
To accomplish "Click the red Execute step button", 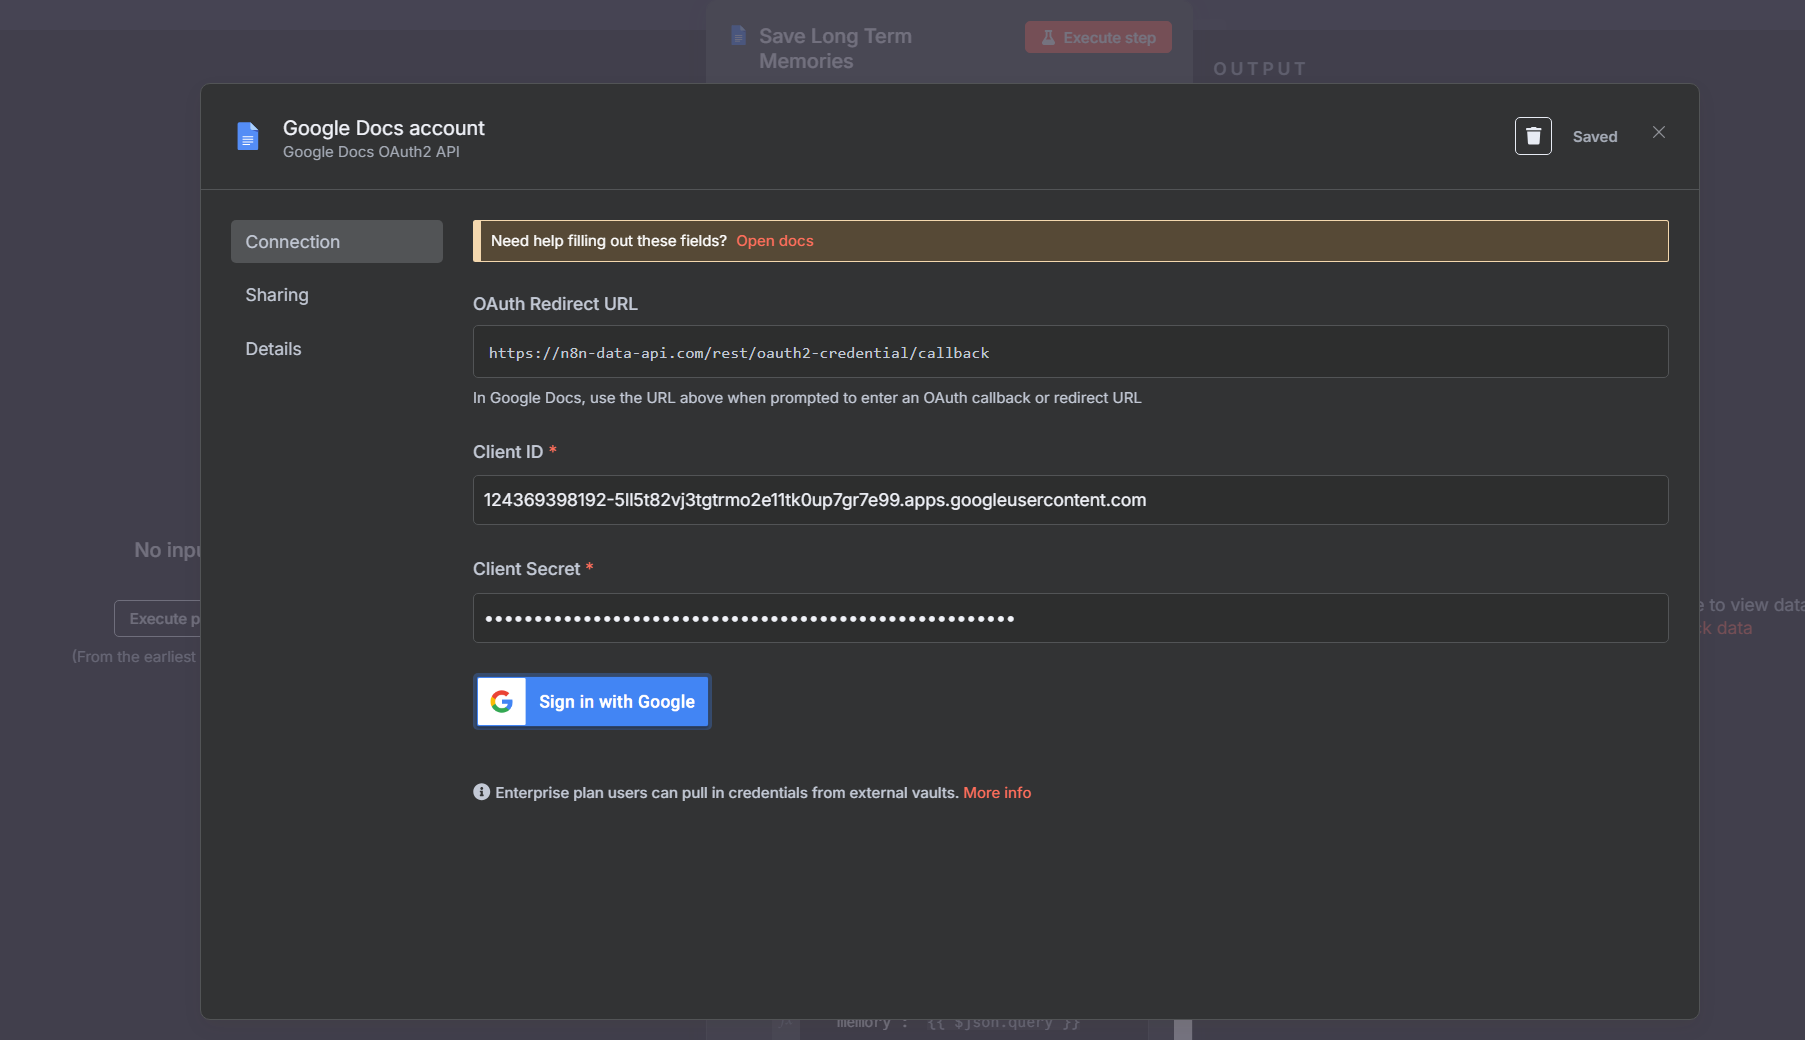I will (x=1097, y=37).
